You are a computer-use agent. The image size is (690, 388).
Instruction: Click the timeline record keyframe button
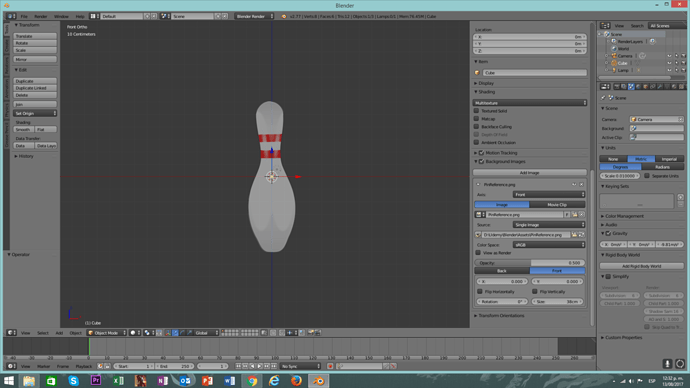coord(330,366)
